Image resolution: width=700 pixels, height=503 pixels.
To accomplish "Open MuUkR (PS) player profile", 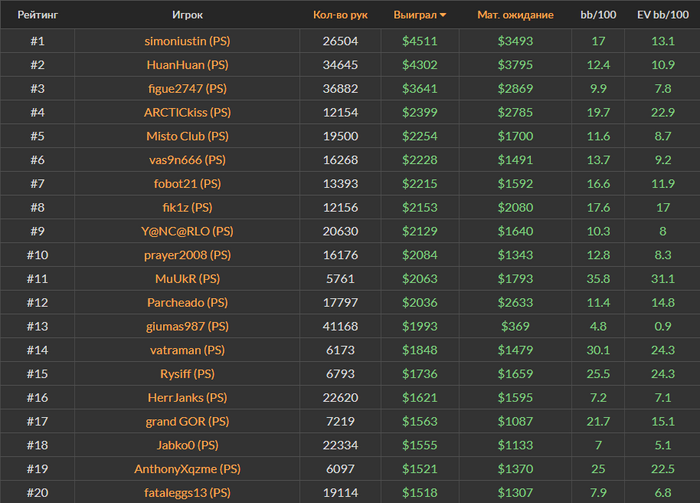I will (x=188, y=279).
